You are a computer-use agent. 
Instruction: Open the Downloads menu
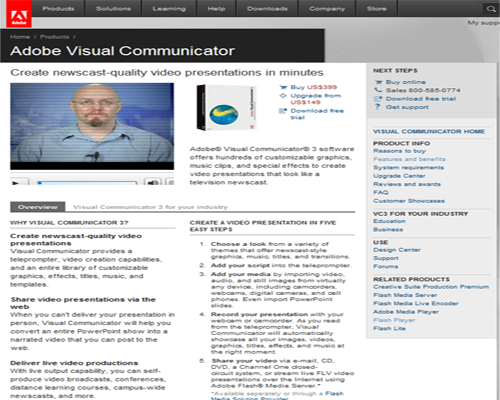[267, 9]
